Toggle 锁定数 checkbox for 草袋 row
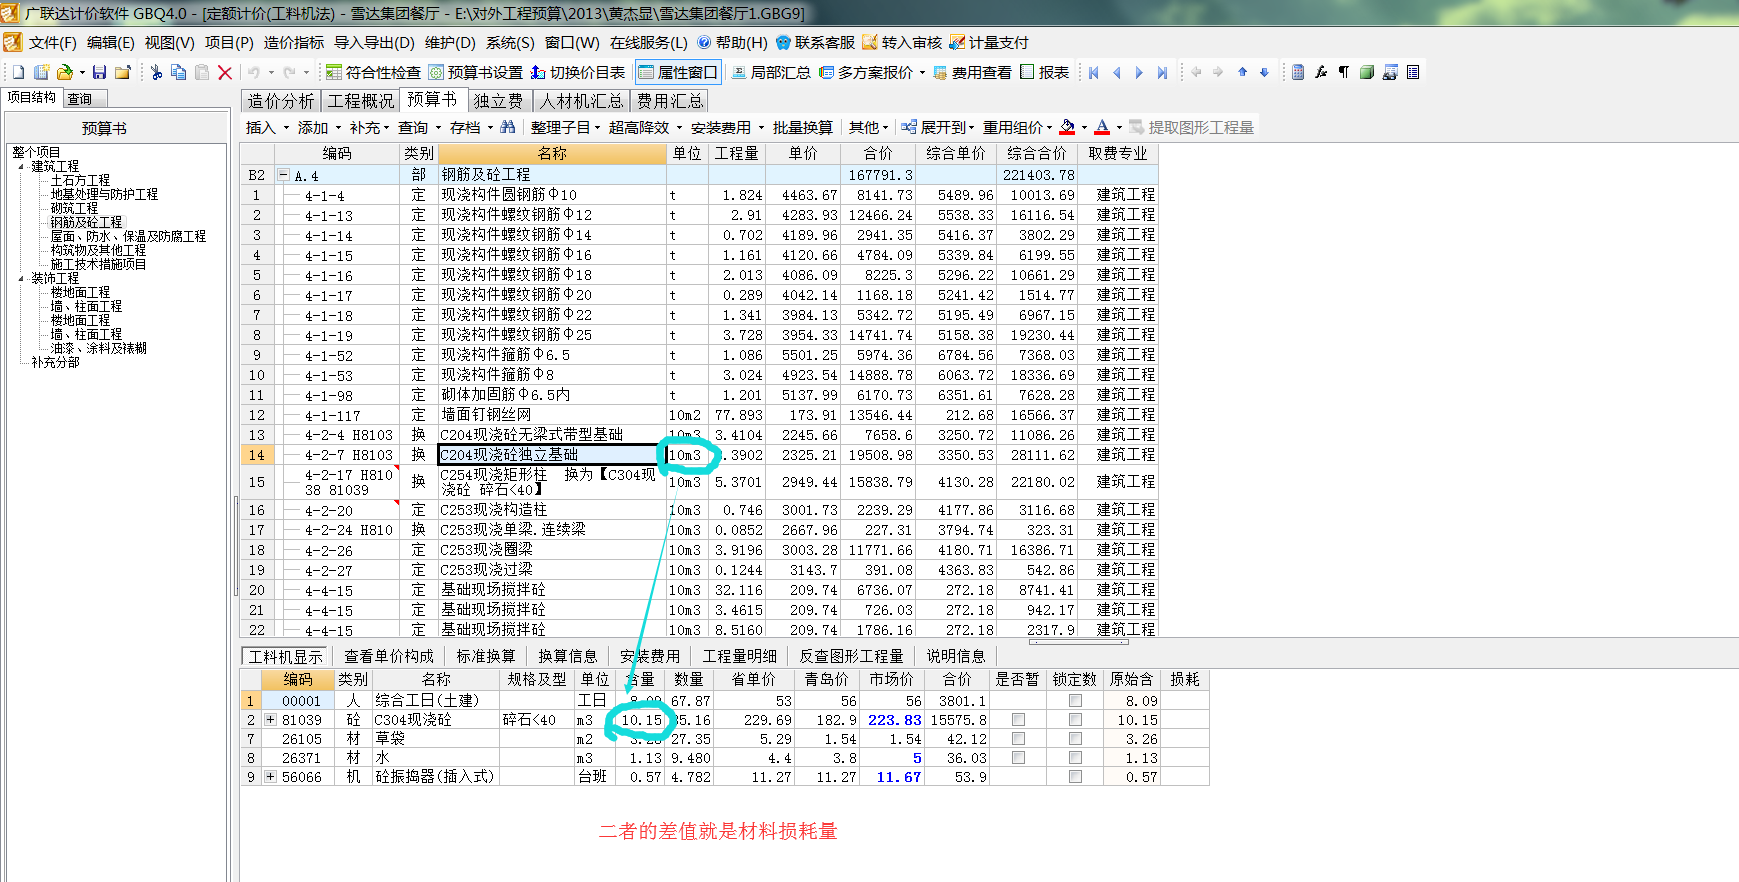Viewport: 1739px width, 882px height. coord(1075,739)
